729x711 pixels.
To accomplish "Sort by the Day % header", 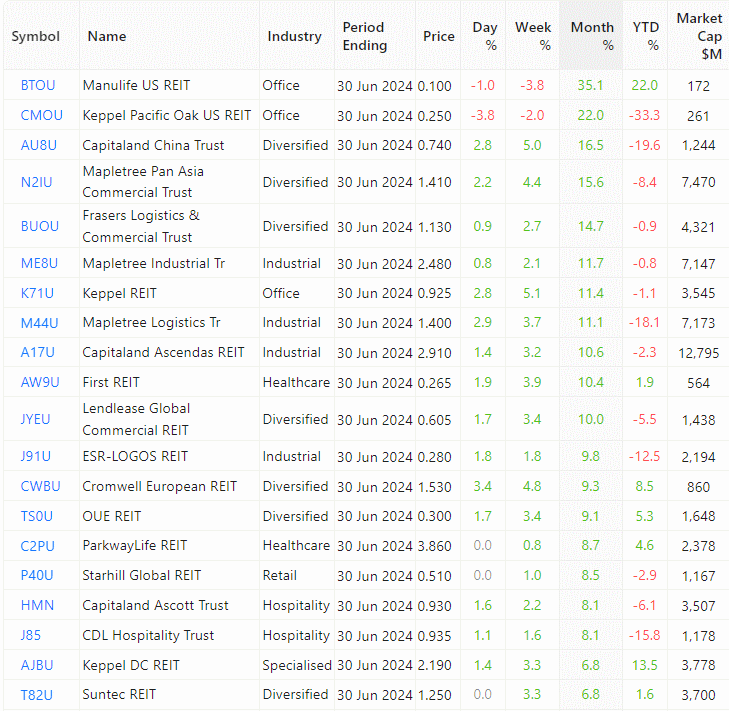I will tap(485, 36).
